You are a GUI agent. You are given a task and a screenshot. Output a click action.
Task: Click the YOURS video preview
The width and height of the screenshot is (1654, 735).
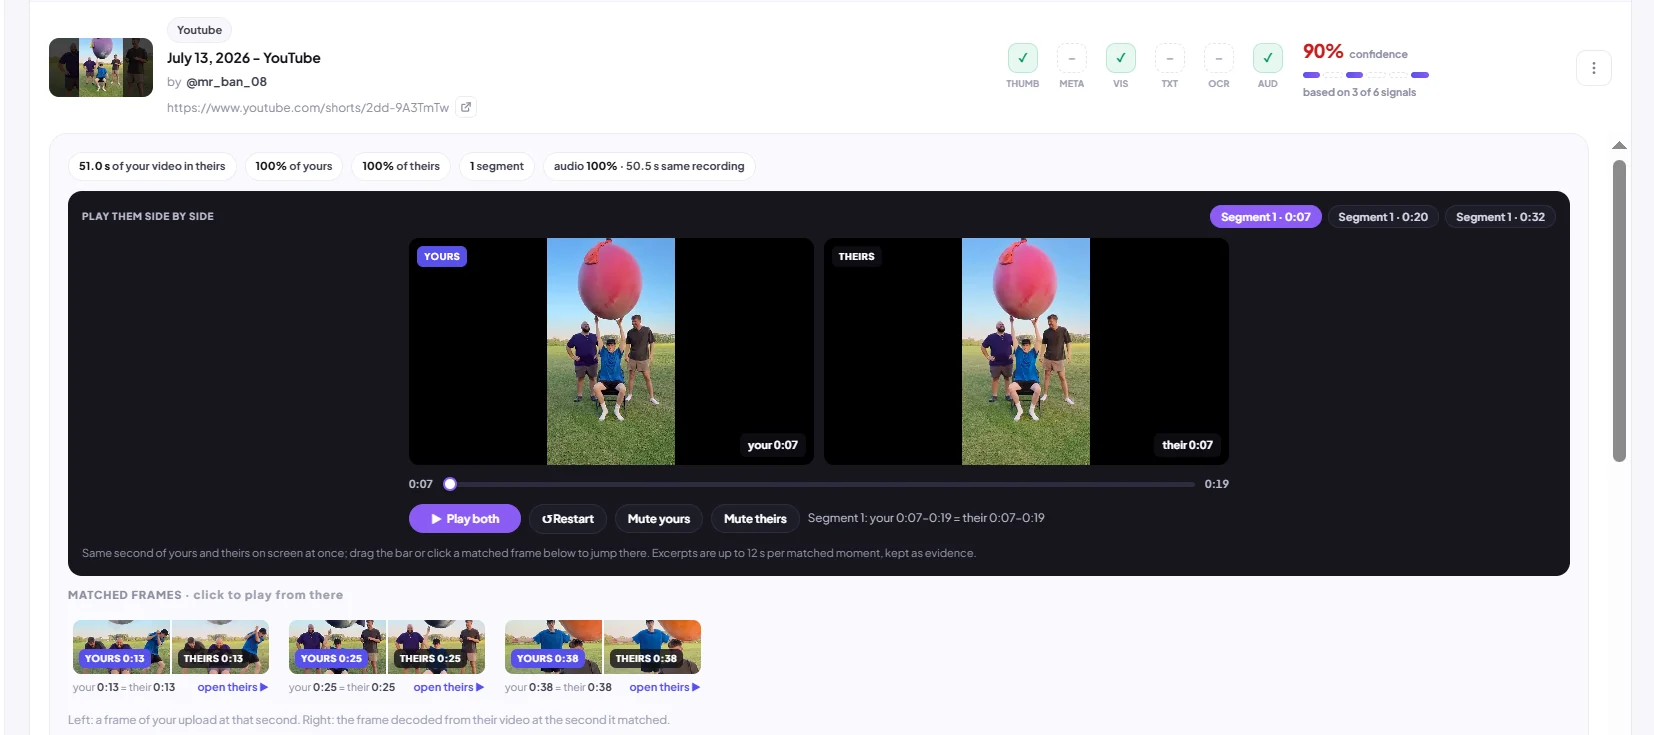611,351
